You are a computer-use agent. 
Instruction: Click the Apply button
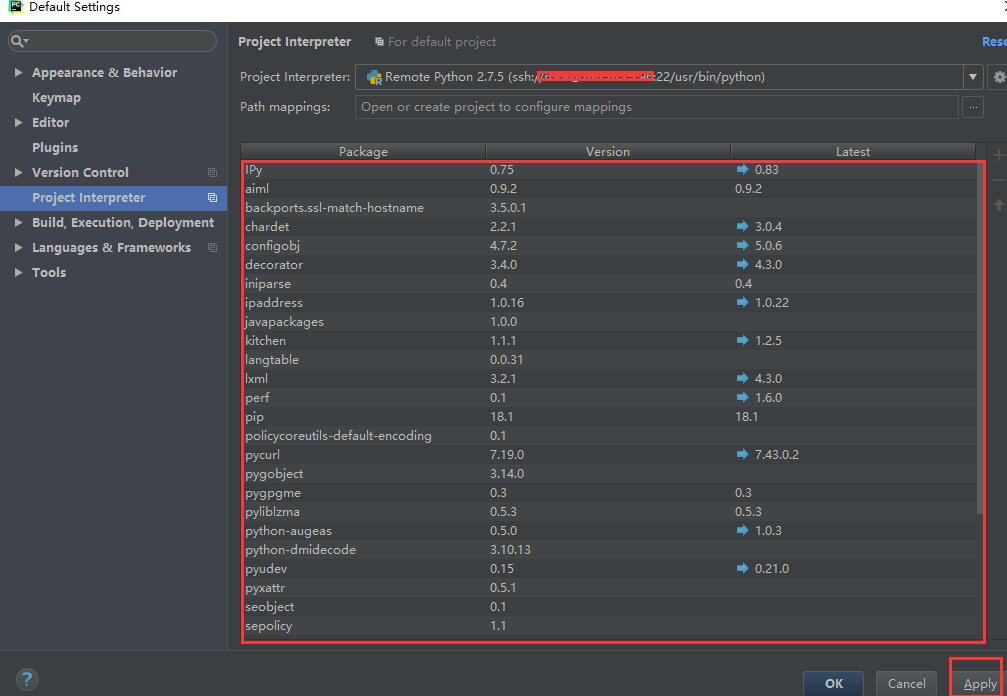tap(979, 684)
